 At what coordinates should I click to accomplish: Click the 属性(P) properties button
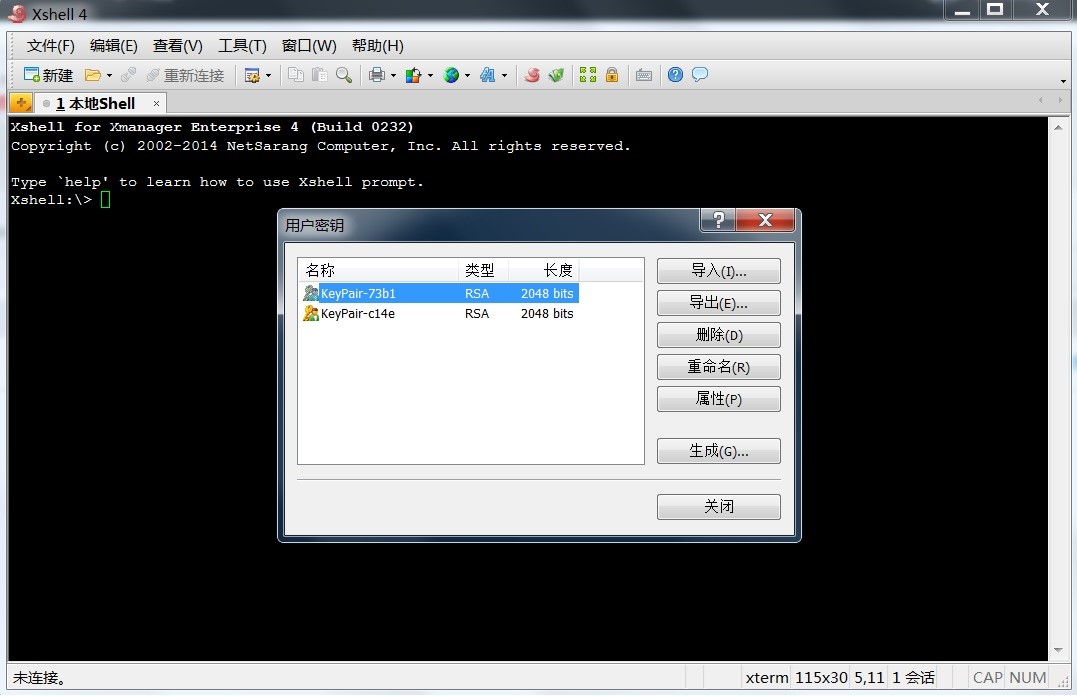[718, 399]
